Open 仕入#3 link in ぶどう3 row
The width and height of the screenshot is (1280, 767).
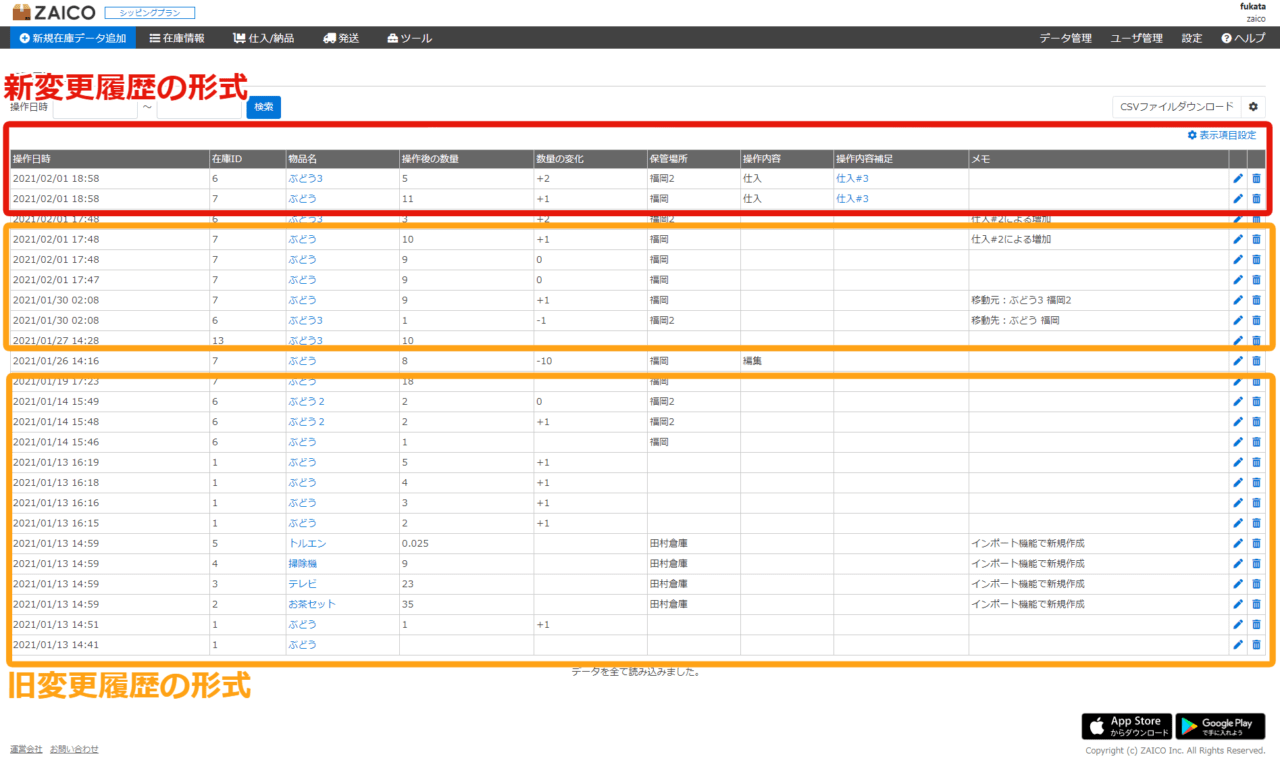852,179
